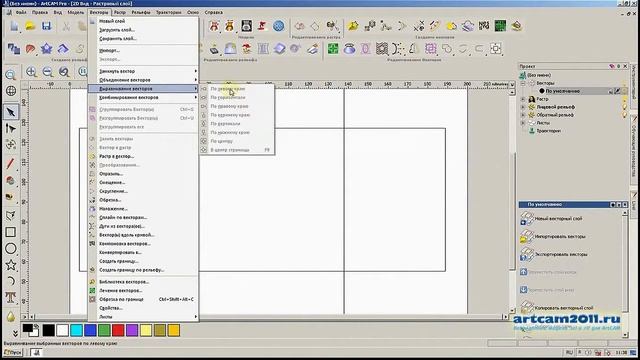Choose Лечение векторов... menu entry
The width and height of the screenshot is (640, 360).
143,291
